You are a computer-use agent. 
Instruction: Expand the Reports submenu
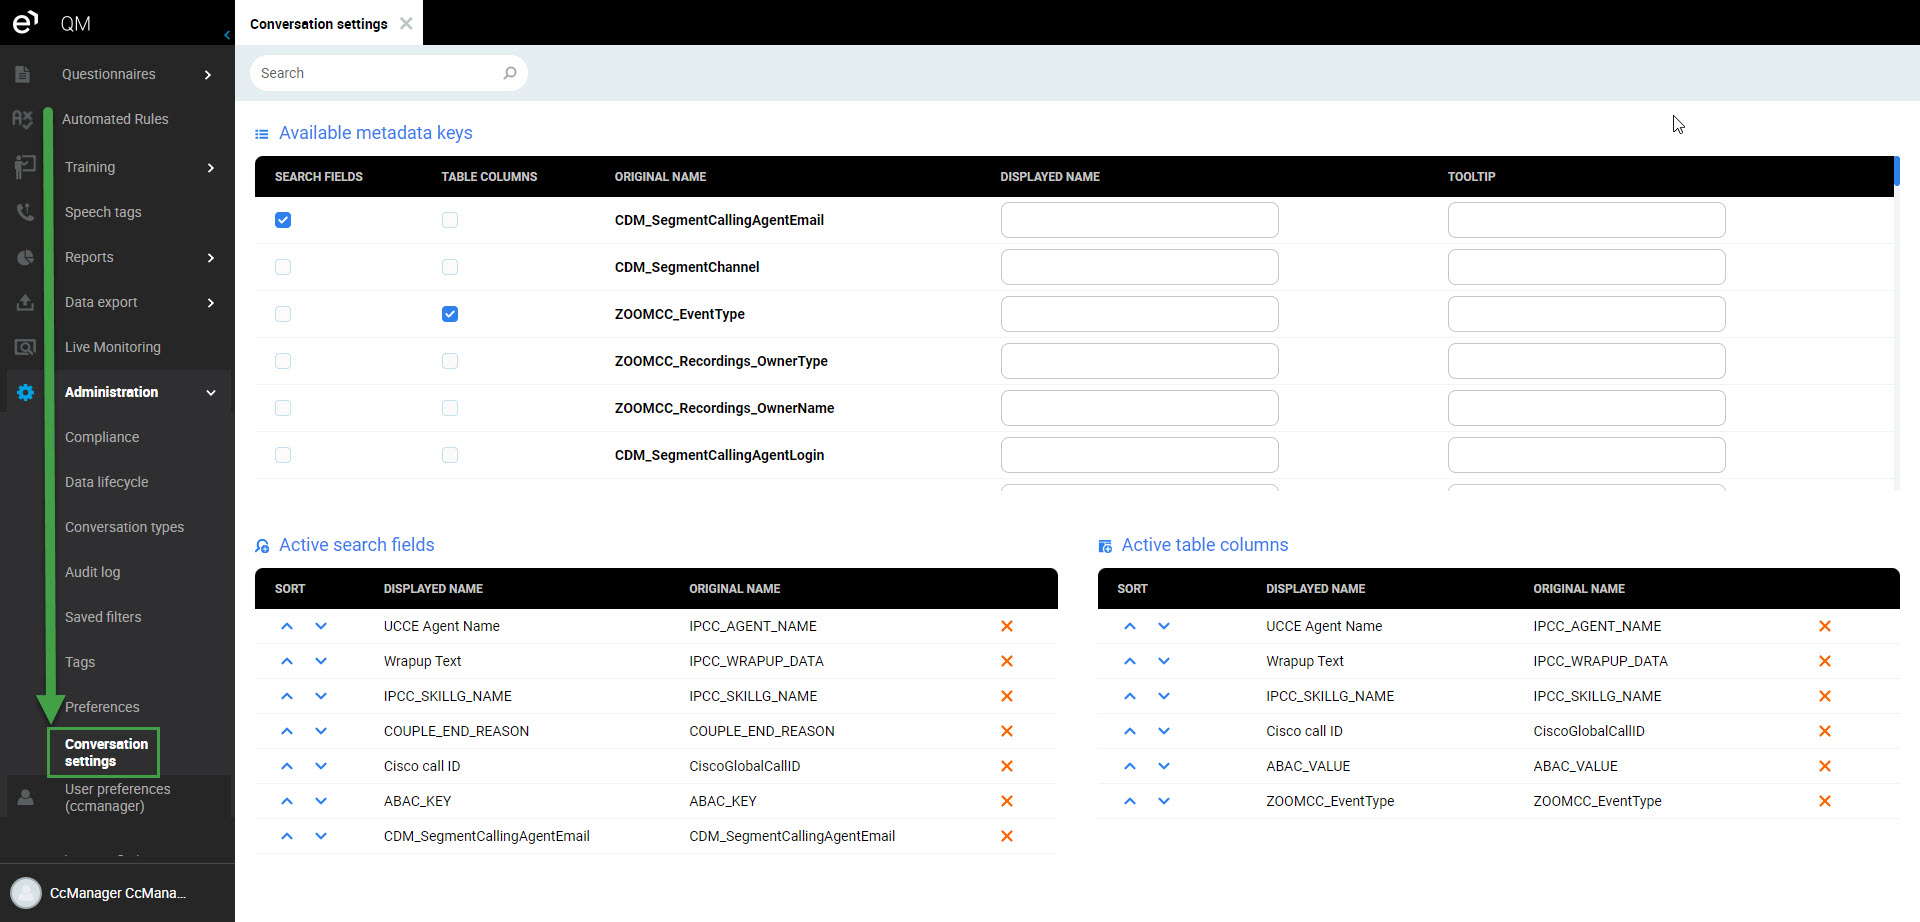click(210, 257)
